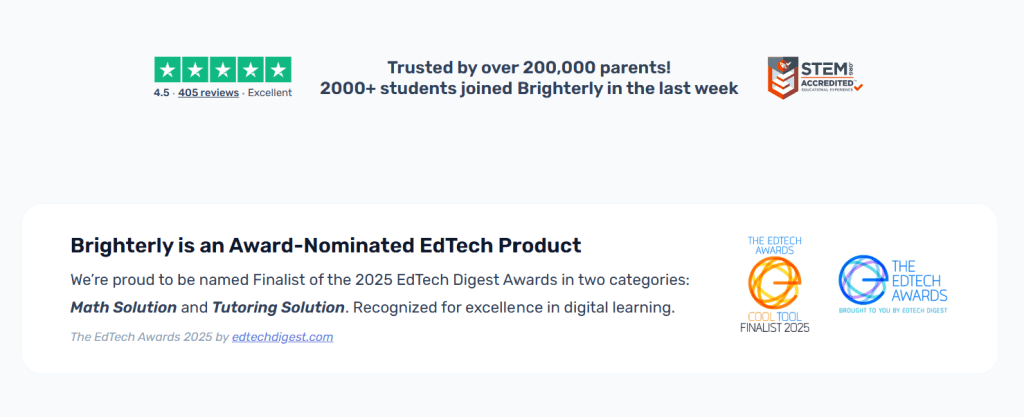
Task: Click the fourth green Trustpilot star
Action: point(251,70)
